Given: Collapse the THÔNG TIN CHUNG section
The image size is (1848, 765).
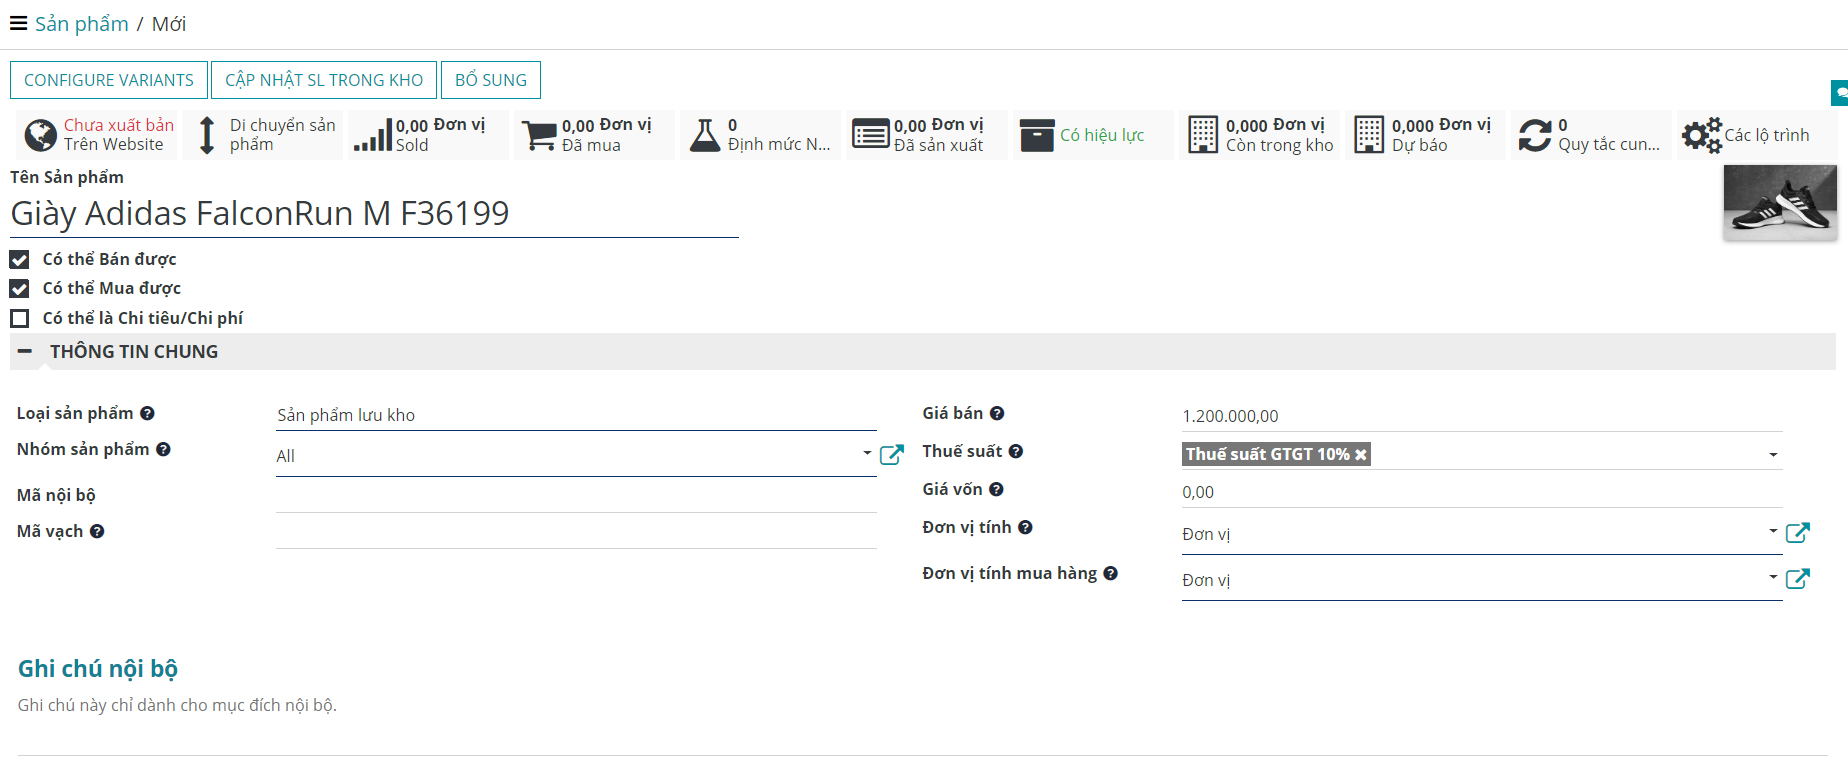Looking at the screenshot, I should (x=25, y=351).
